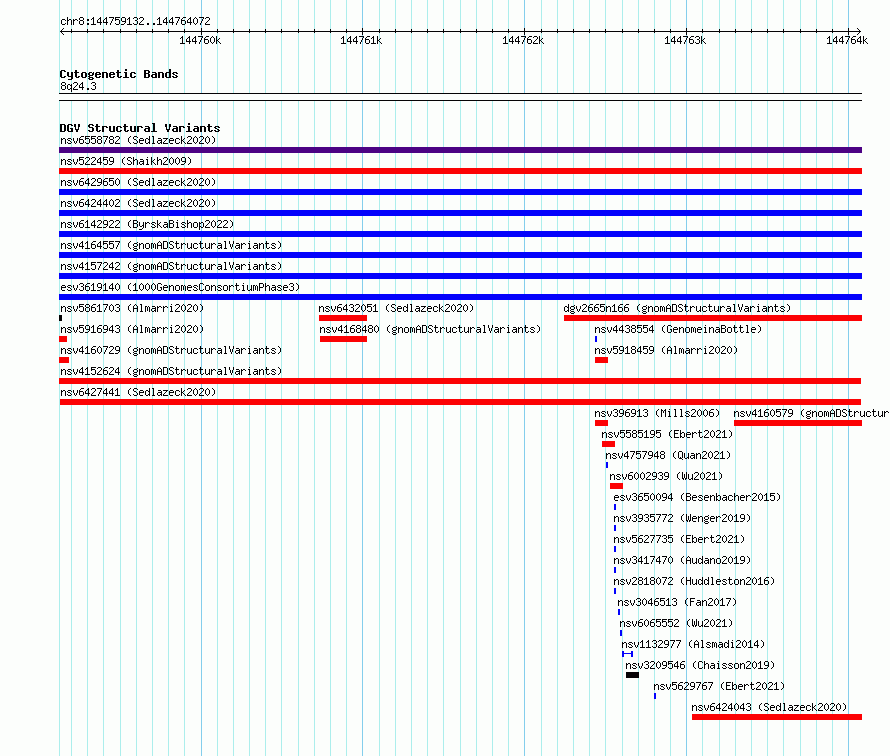Click the DGV Structural Variants track title
The width and height of the screenshot is (890, 756).
coord(140,128)
